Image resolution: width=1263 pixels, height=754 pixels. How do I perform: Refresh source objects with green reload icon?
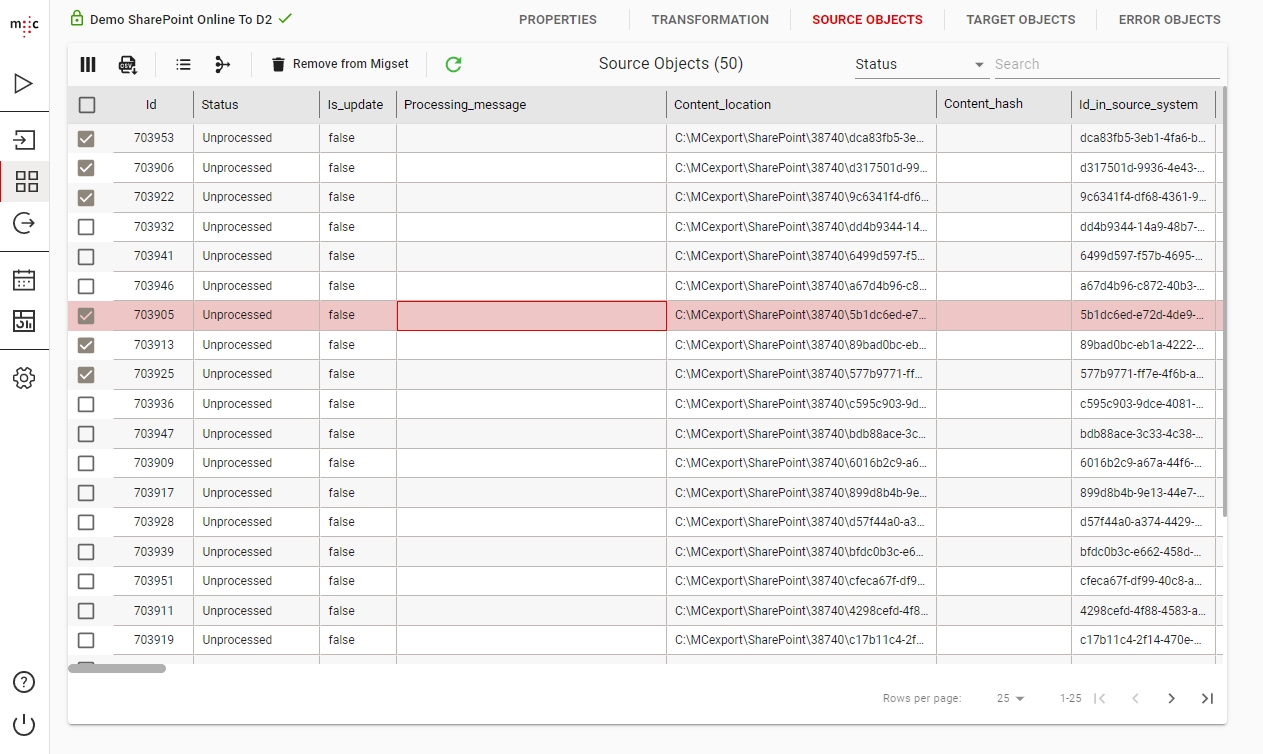(453, 65)
